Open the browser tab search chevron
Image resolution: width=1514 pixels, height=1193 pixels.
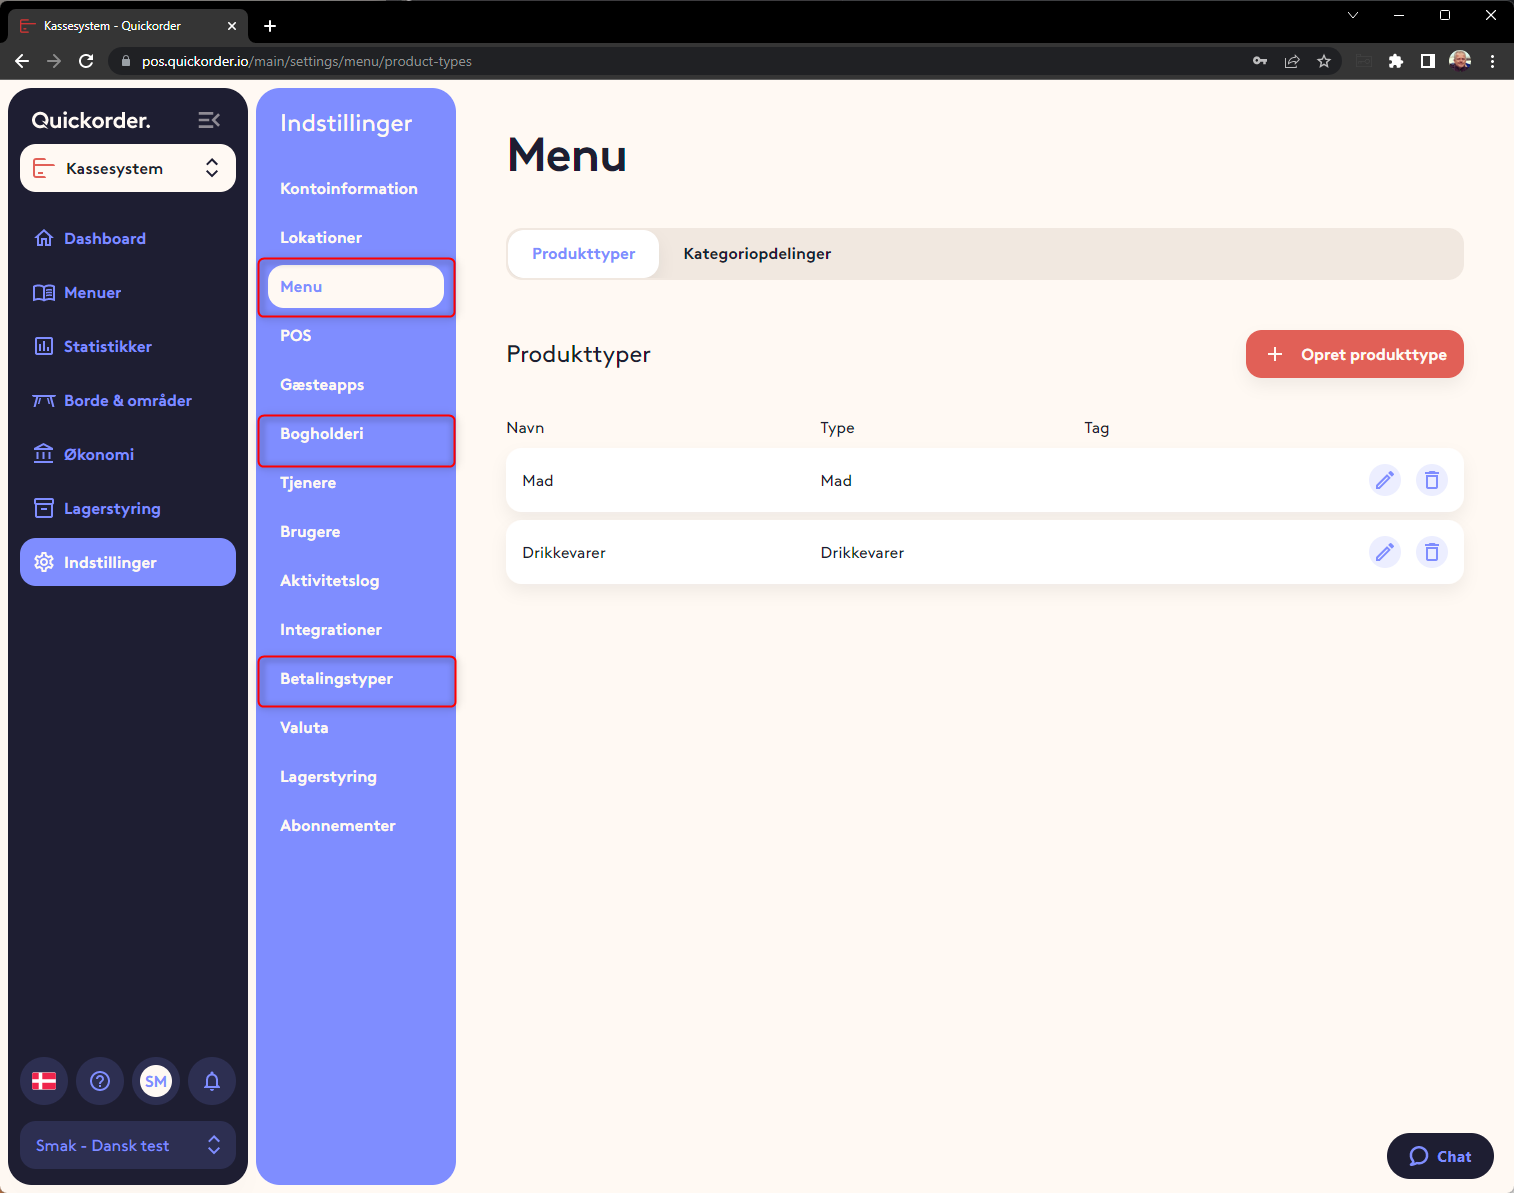[1353, 15]
